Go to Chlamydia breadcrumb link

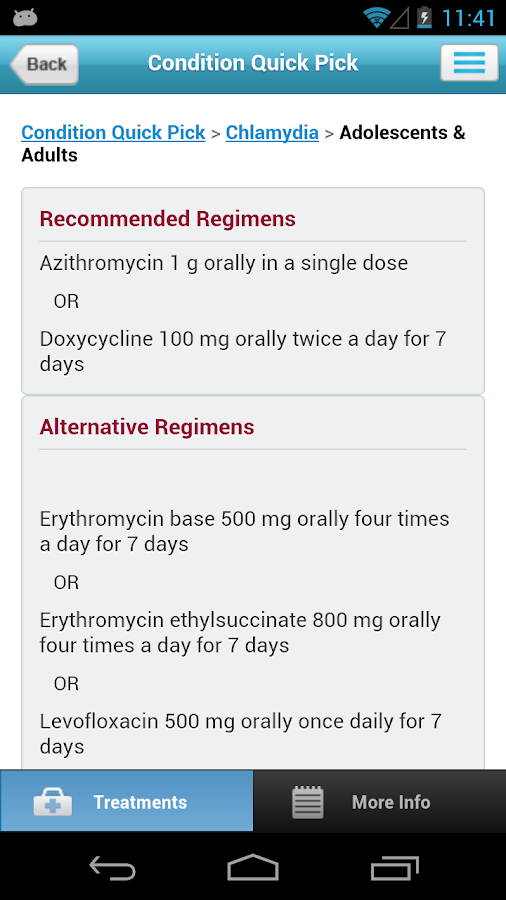[x=272, y=133]
